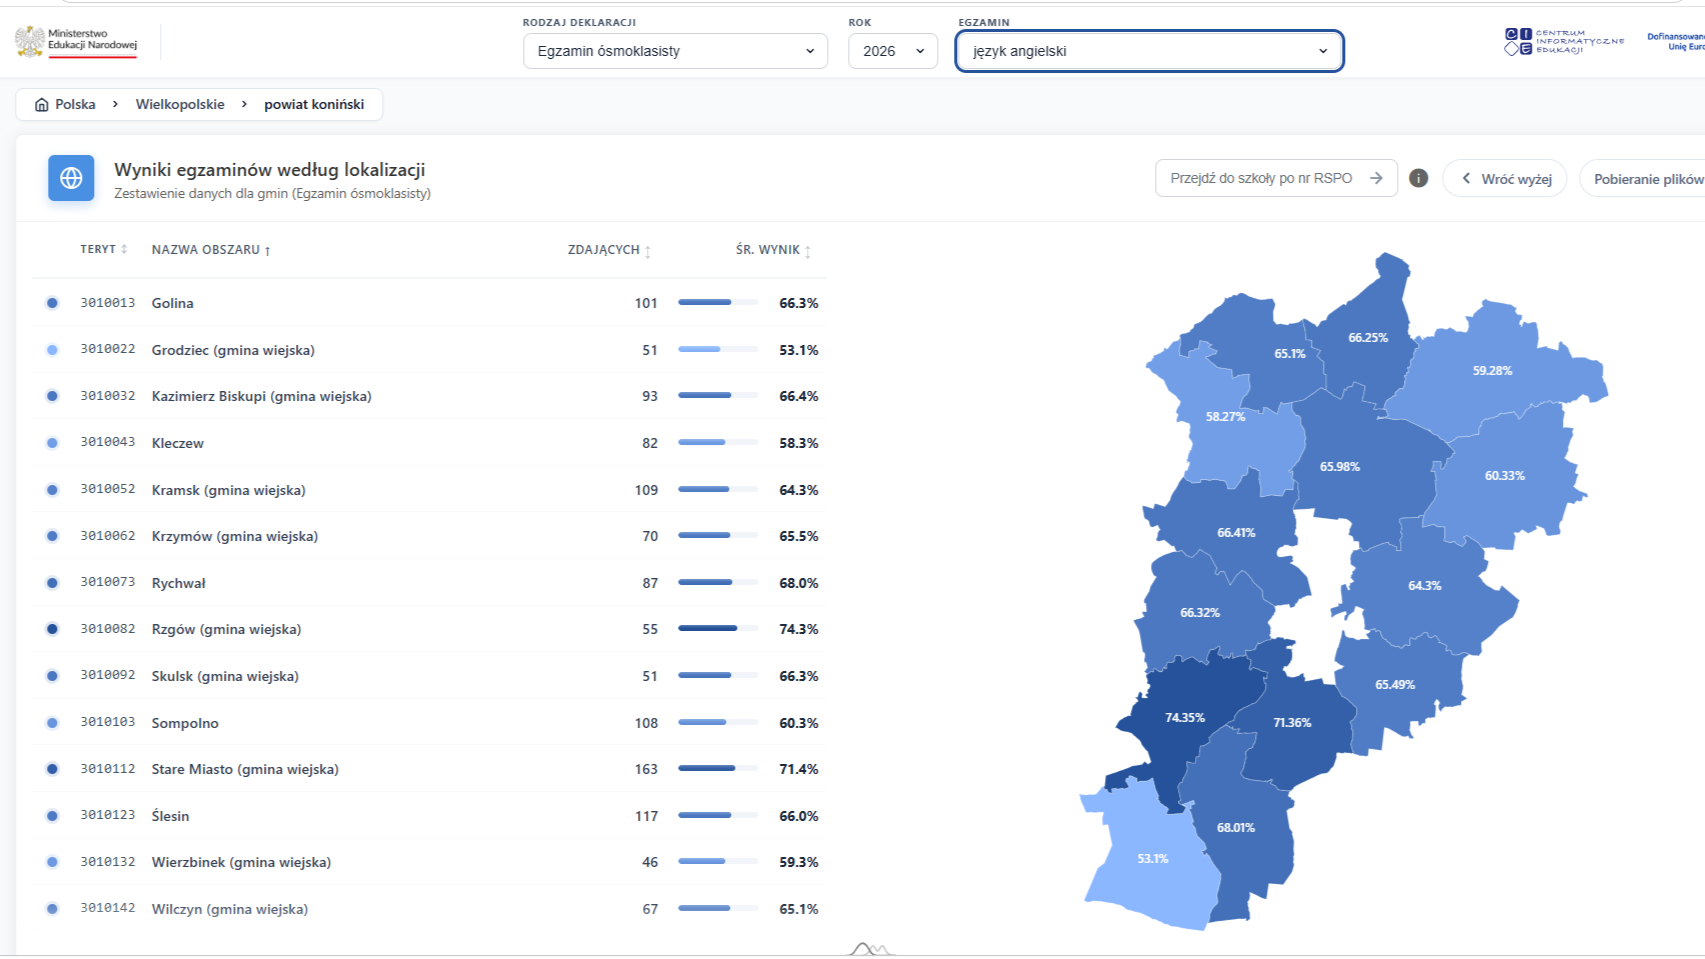Image resolution: width=1705 pixels, height=959 pixels.
Task: Select the Wierzbinek (gmina wiejska) row
Action: [x=428, y=862]
